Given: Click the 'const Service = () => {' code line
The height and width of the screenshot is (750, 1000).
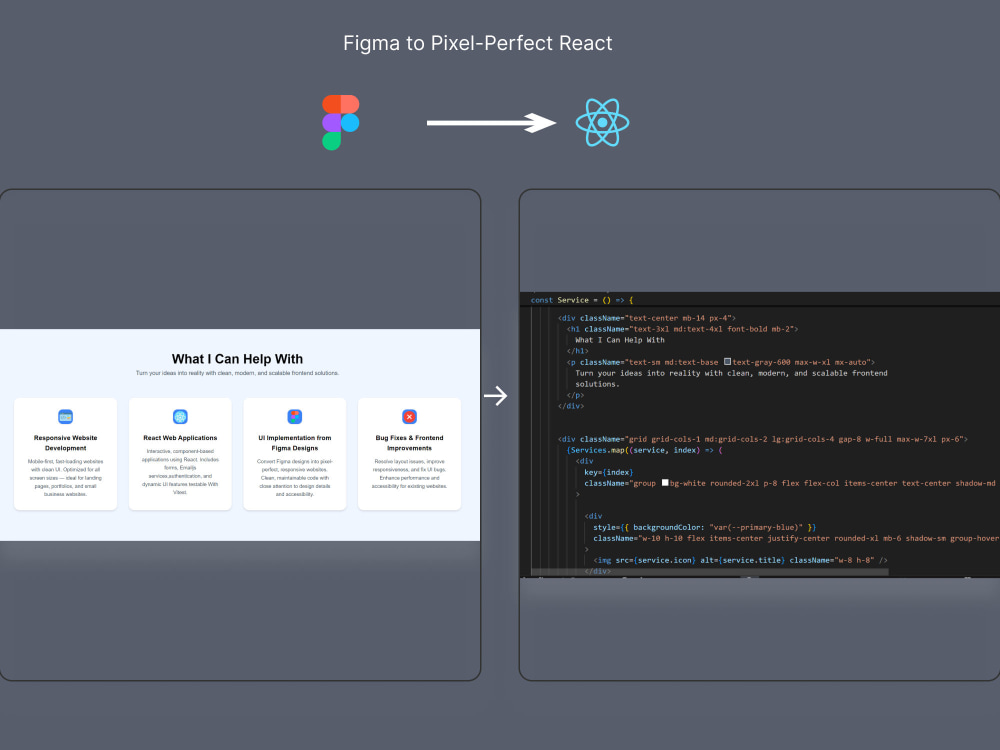Looking at the screenshot, I should click(582, 300).
